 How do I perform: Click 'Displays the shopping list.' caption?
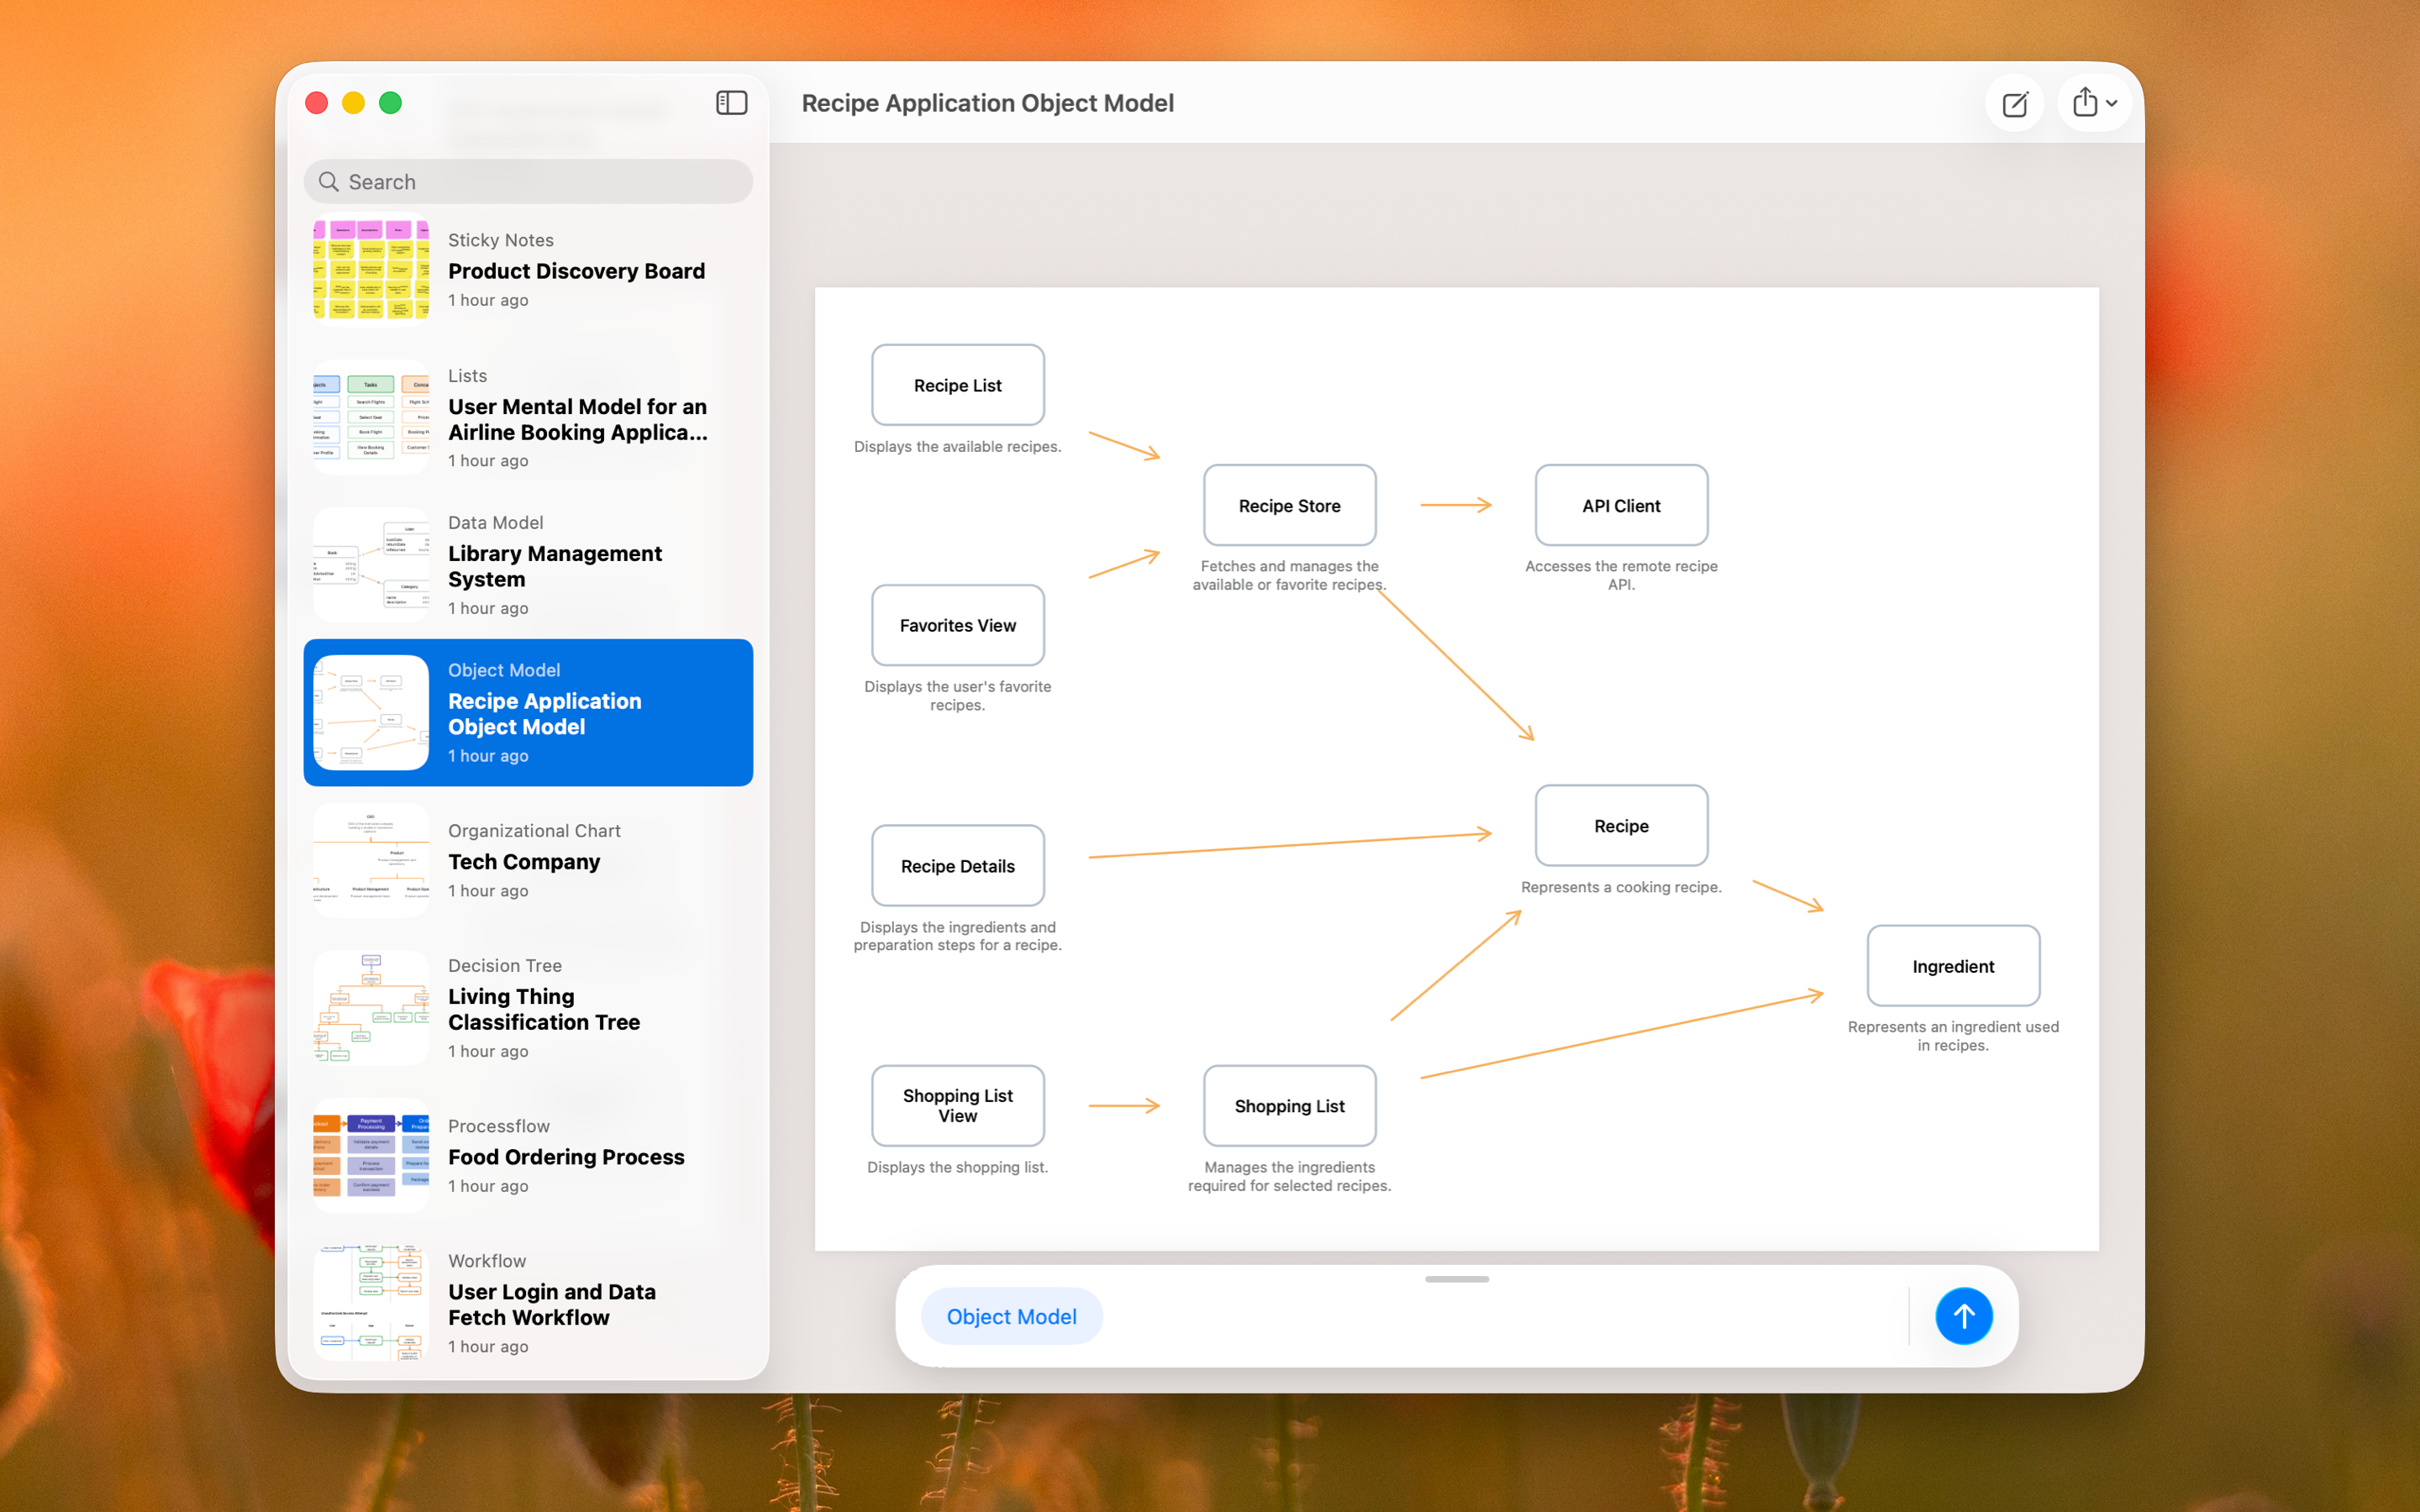pyautogui.click(x=957, y=1167)
